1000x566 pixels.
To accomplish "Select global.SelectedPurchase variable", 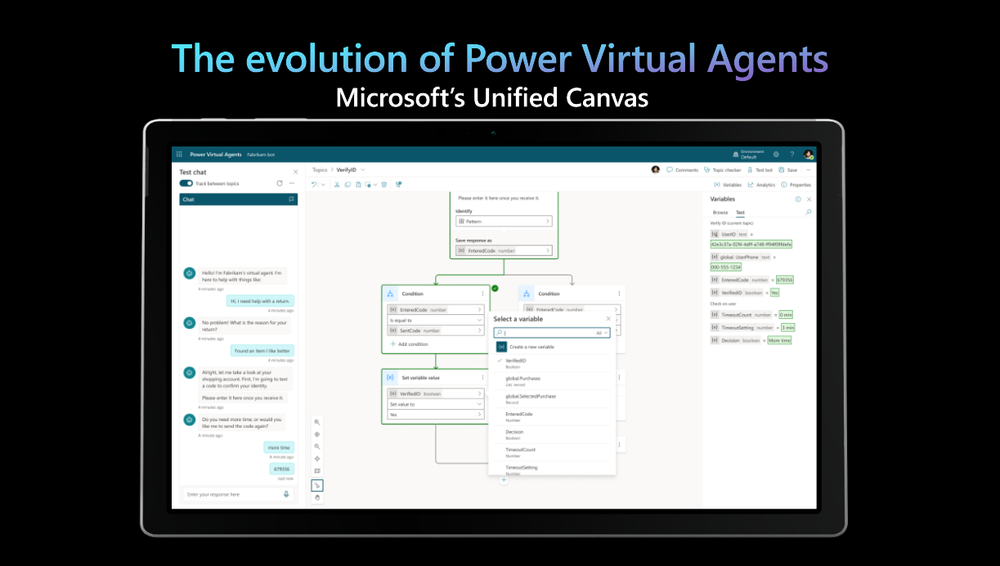I will [551, 399].
